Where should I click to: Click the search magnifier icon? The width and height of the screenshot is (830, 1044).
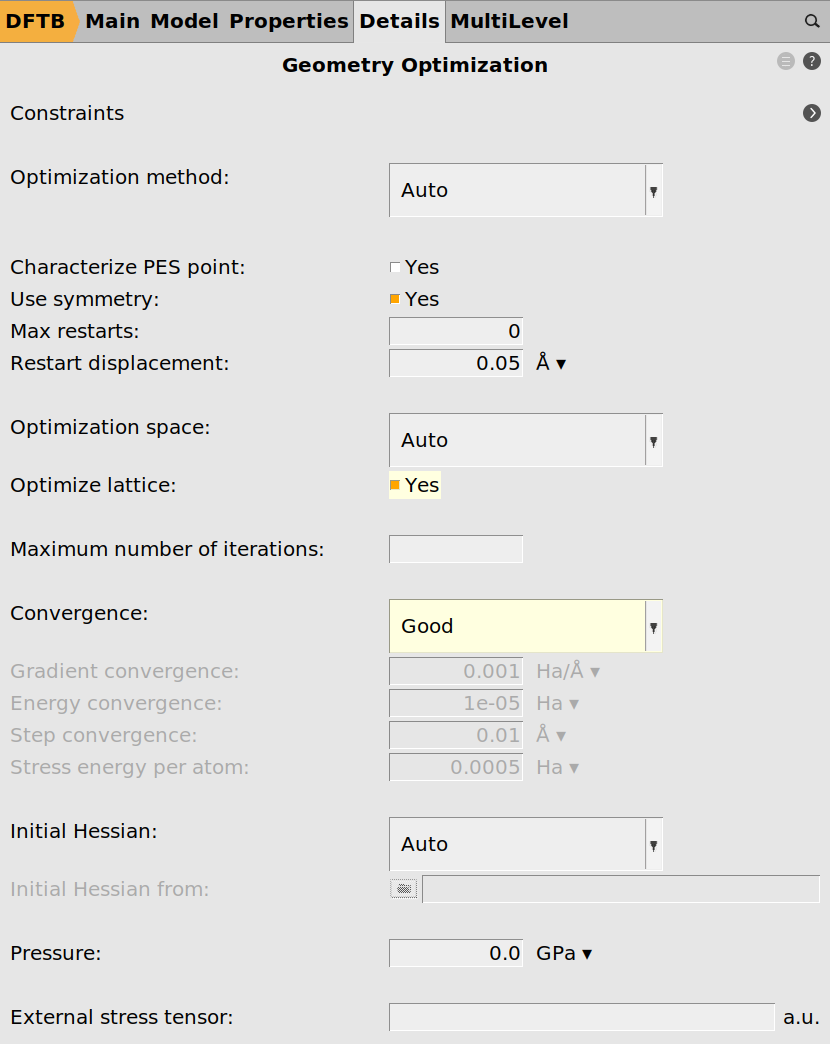812,21
